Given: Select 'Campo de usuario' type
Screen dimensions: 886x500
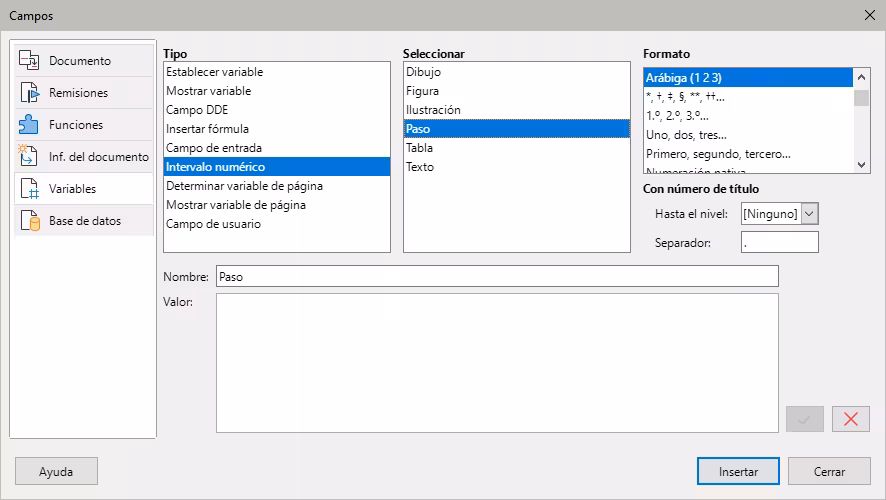Looking at the screenshot, I should 213,224.
